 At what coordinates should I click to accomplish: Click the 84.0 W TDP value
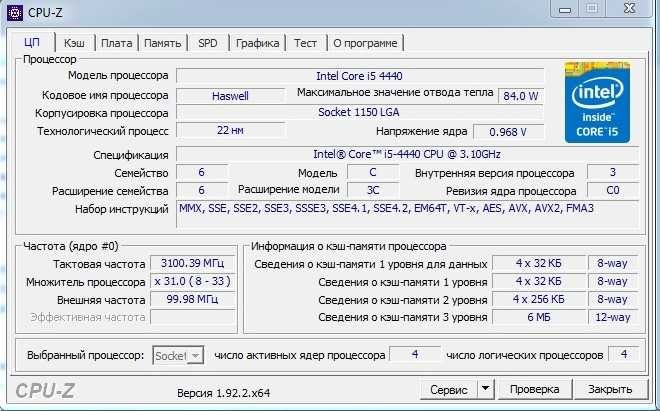coord(521,96)
